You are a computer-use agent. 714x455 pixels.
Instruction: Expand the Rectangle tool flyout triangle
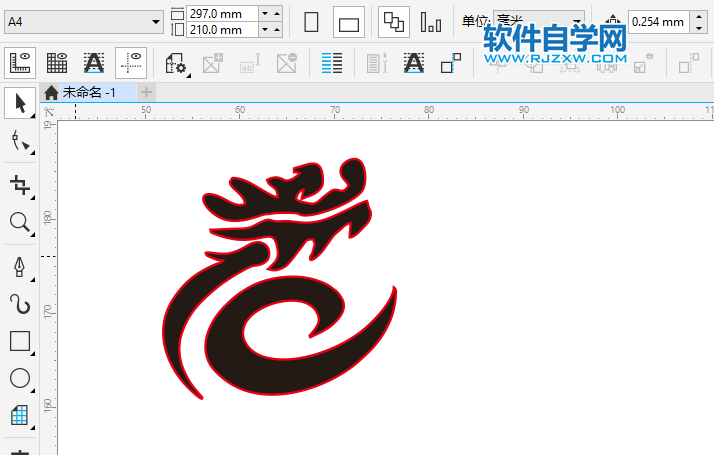(33, 353)
